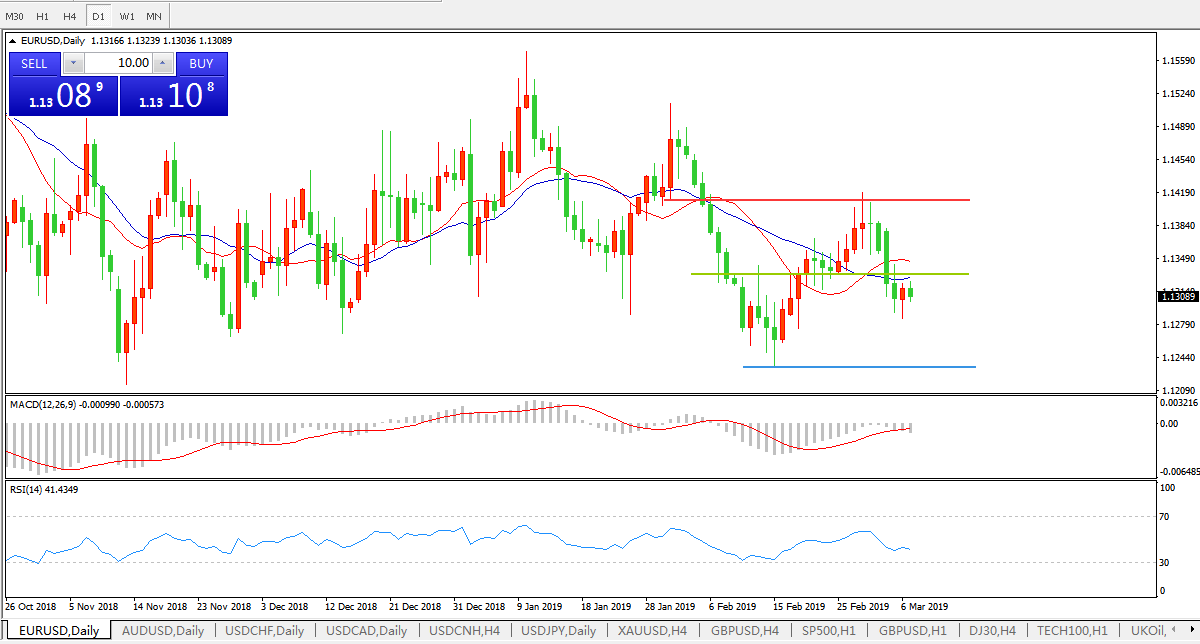
Task: Decrease trade volume with down arrow
Action: pos(74,63)
